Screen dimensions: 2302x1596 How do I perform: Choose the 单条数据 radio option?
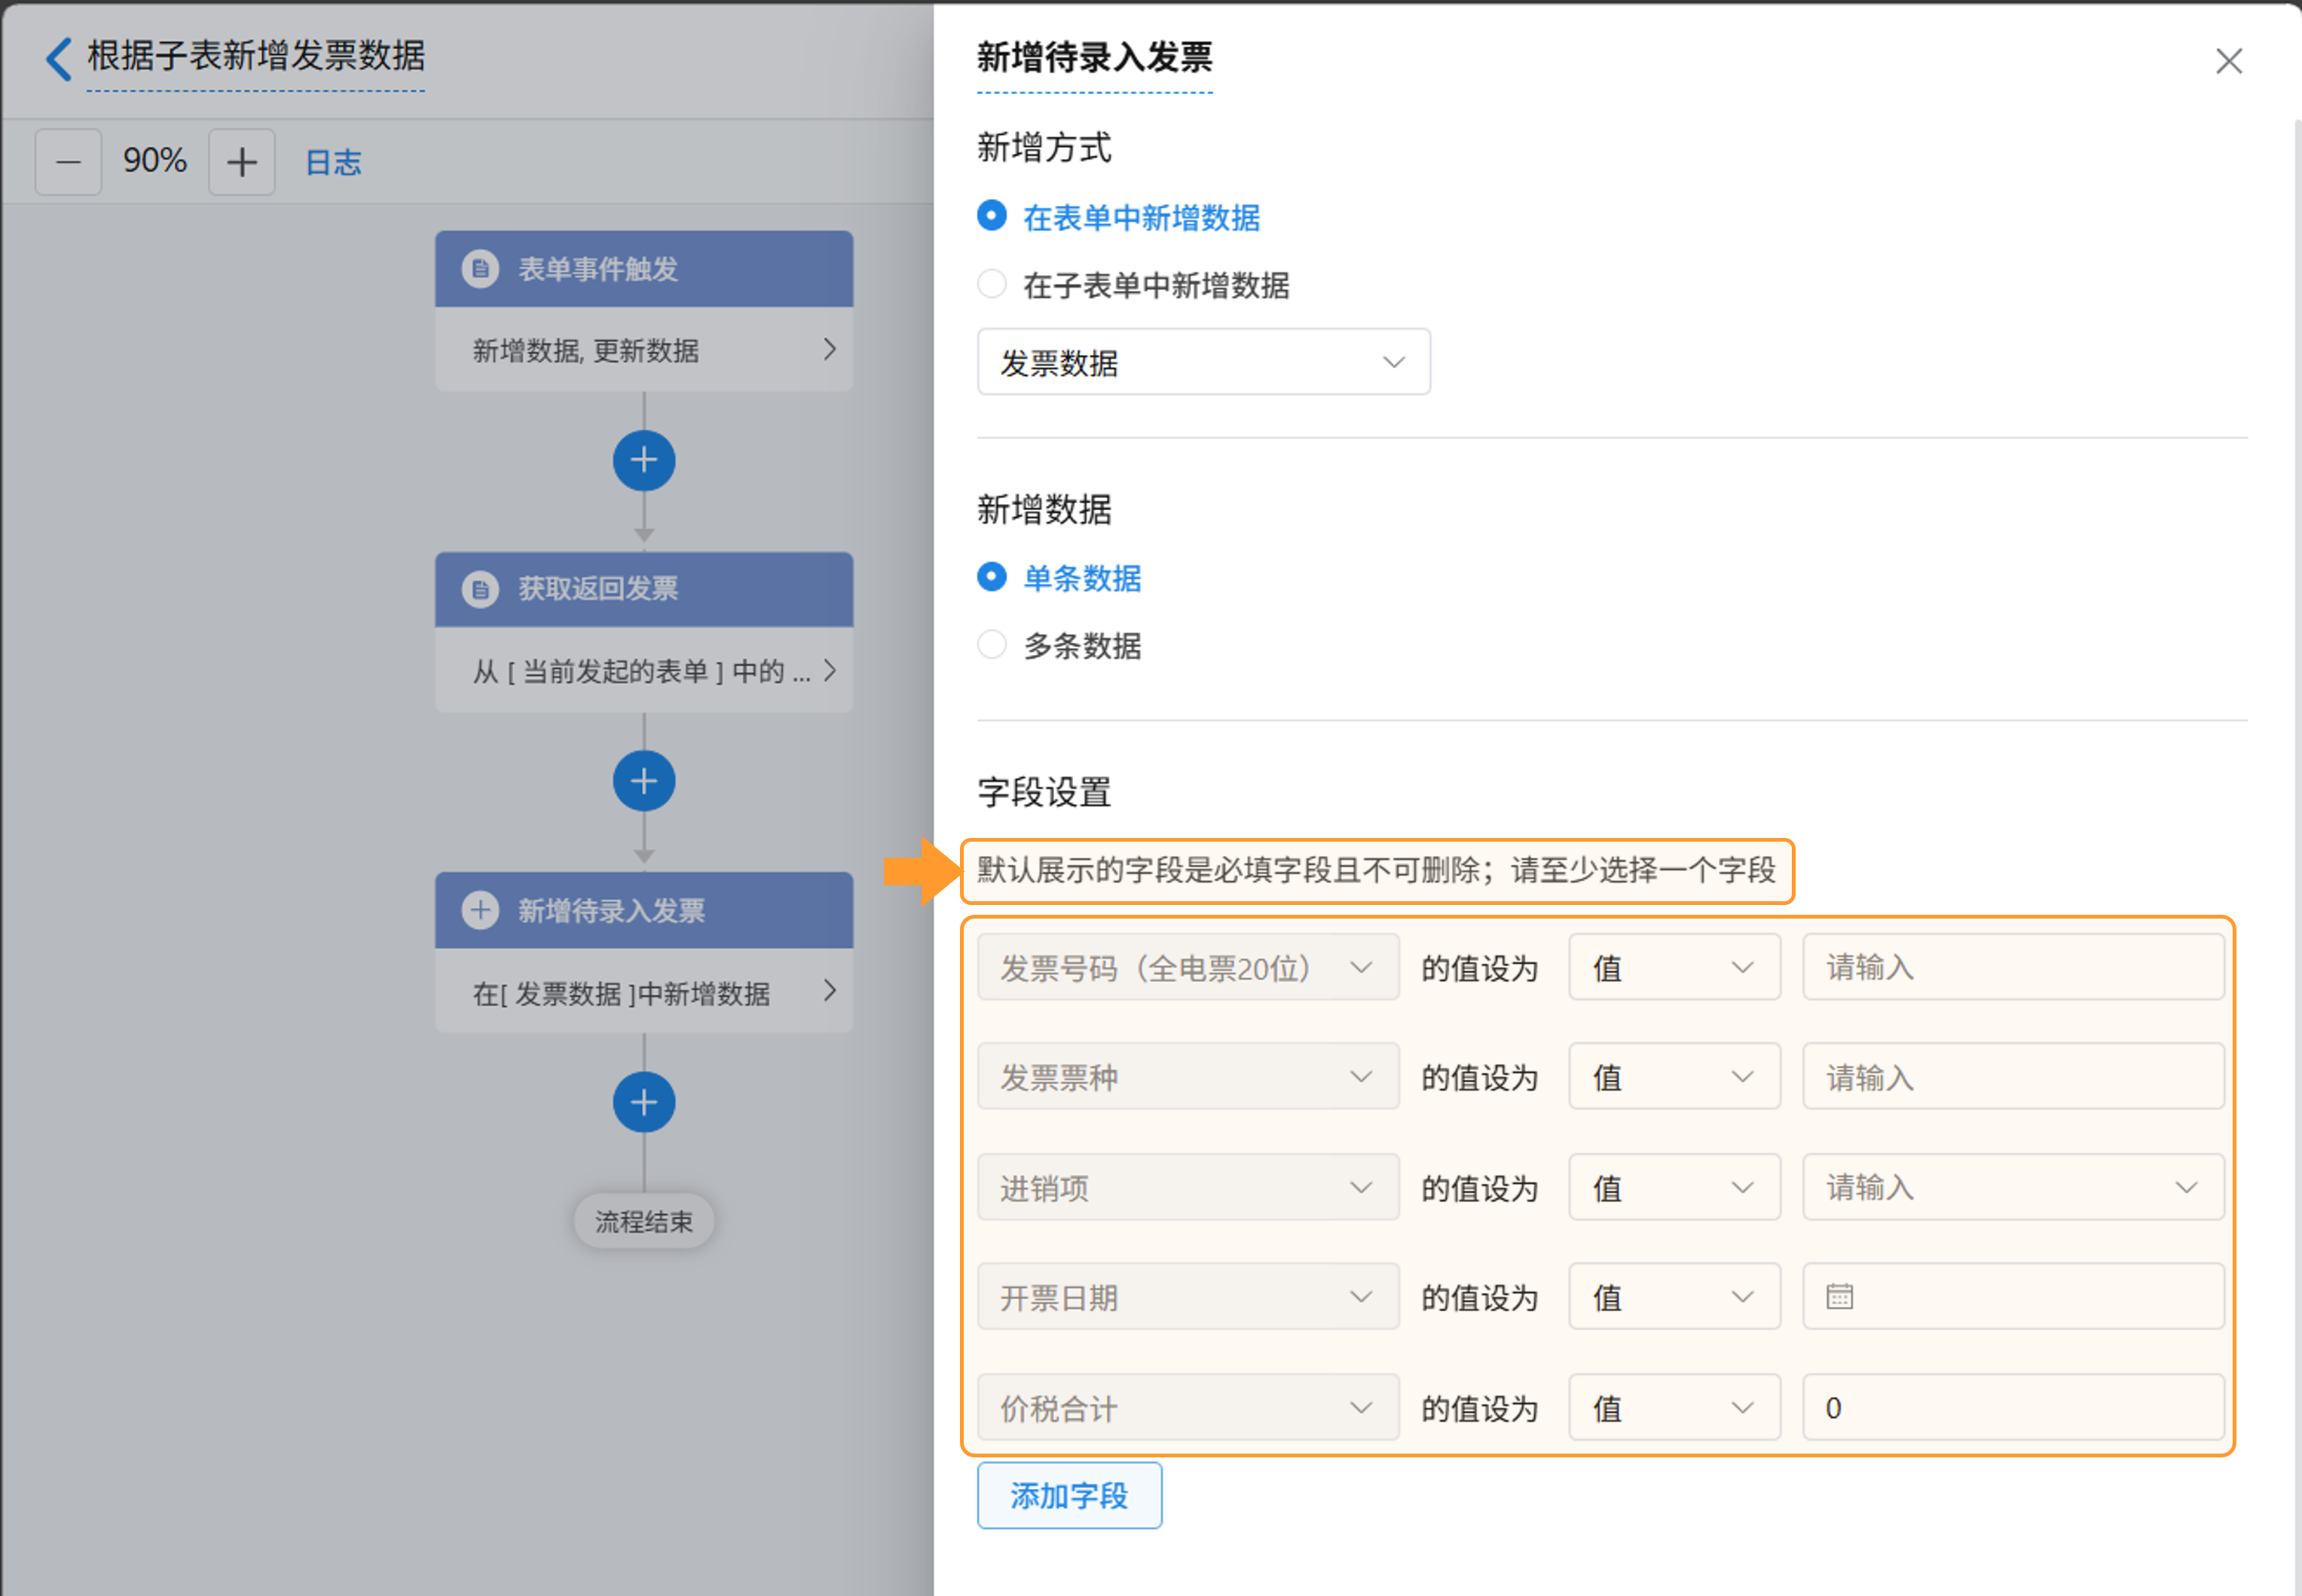tap(991, 577)
